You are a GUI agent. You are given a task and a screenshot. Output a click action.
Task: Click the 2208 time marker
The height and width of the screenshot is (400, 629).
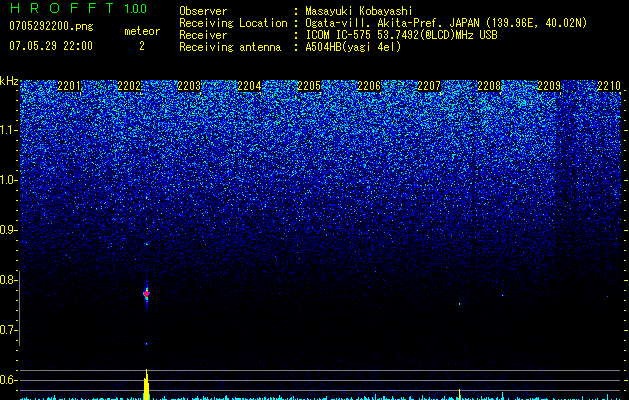(x=489, y=86)
